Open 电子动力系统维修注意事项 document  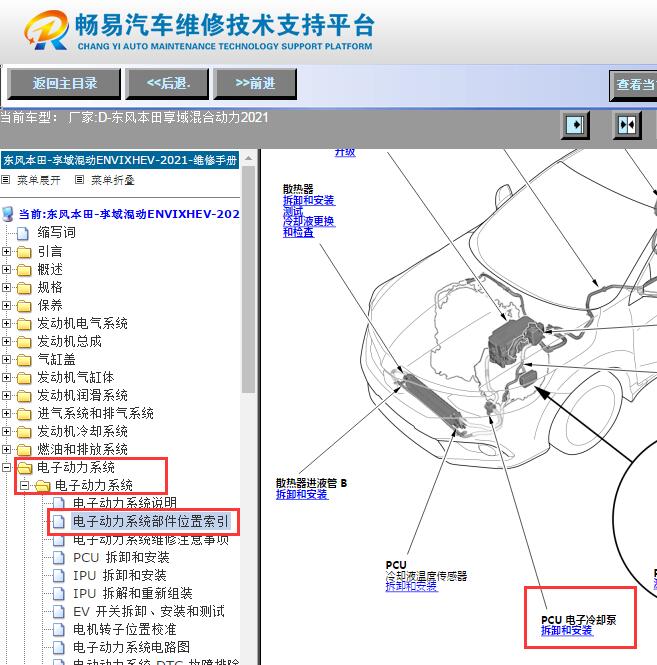151,539
